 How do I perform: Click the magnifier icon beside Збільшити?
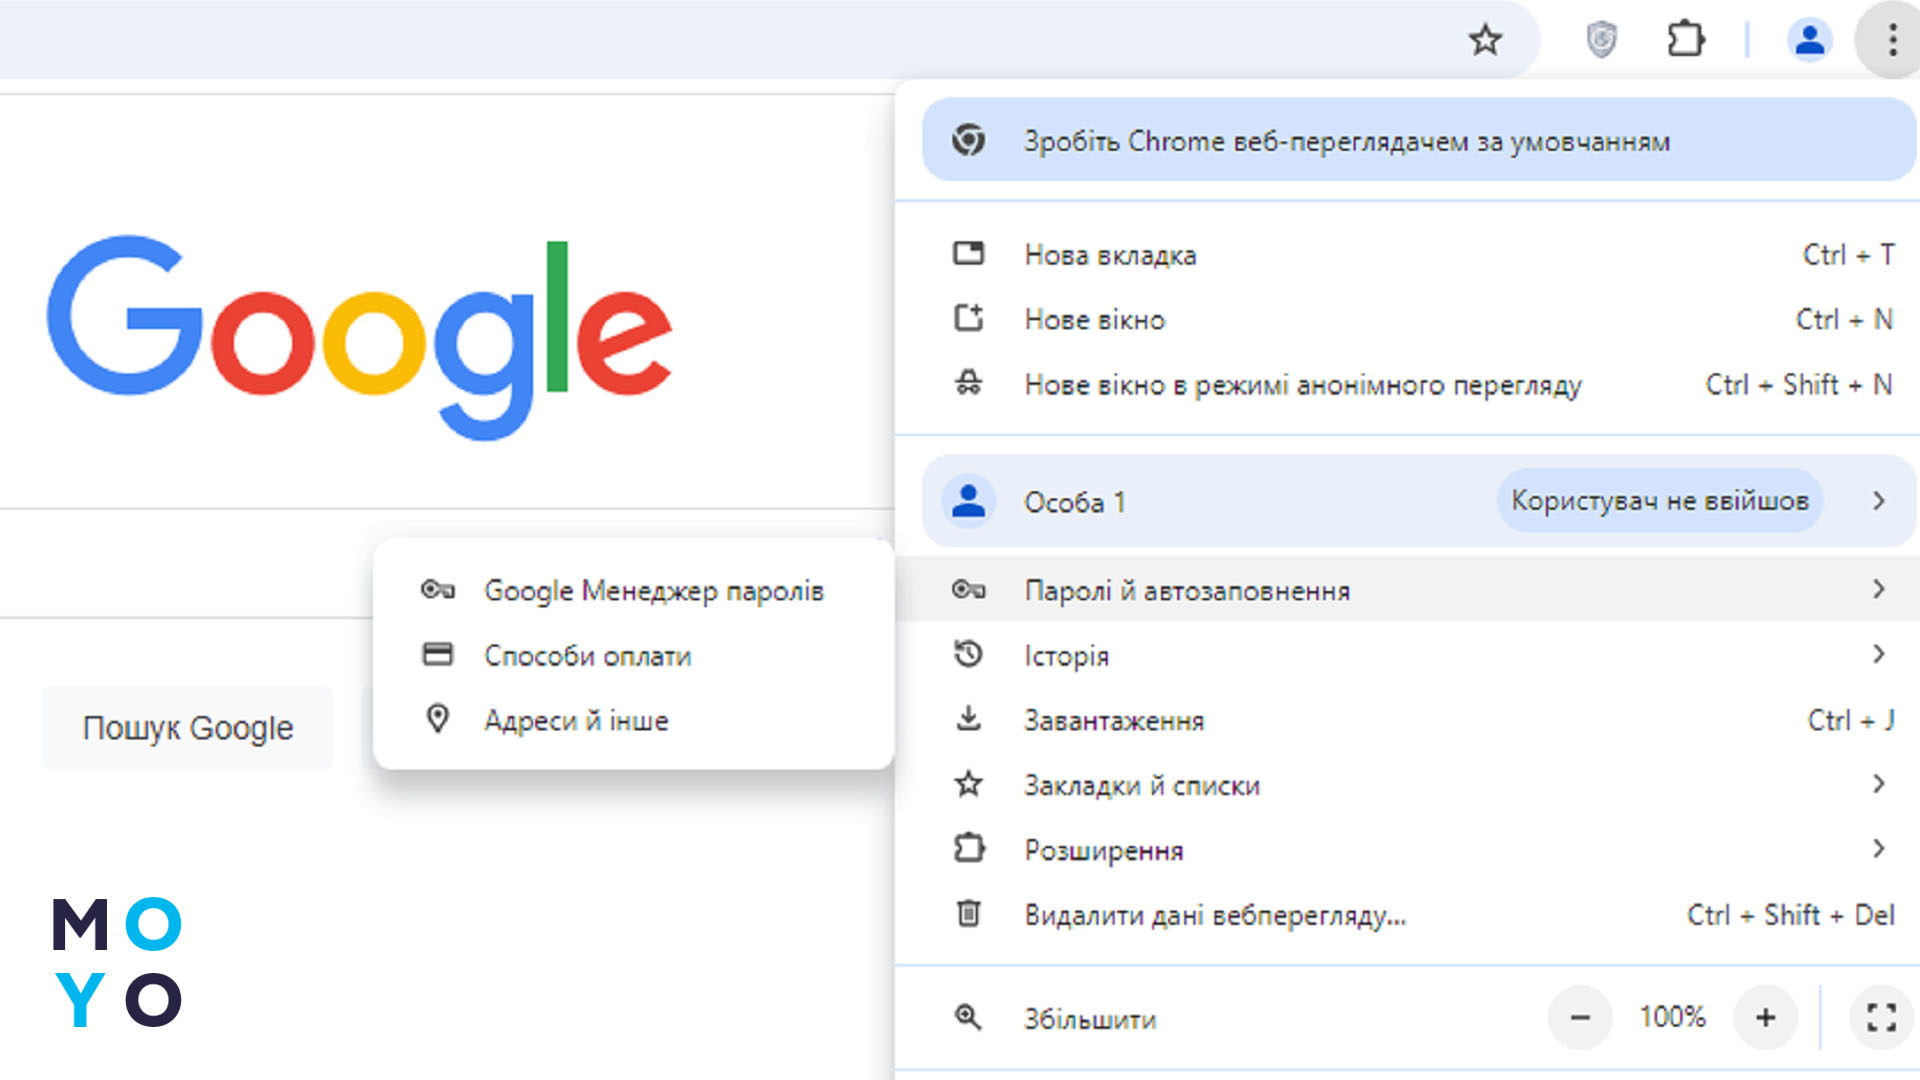[968, 1018]
